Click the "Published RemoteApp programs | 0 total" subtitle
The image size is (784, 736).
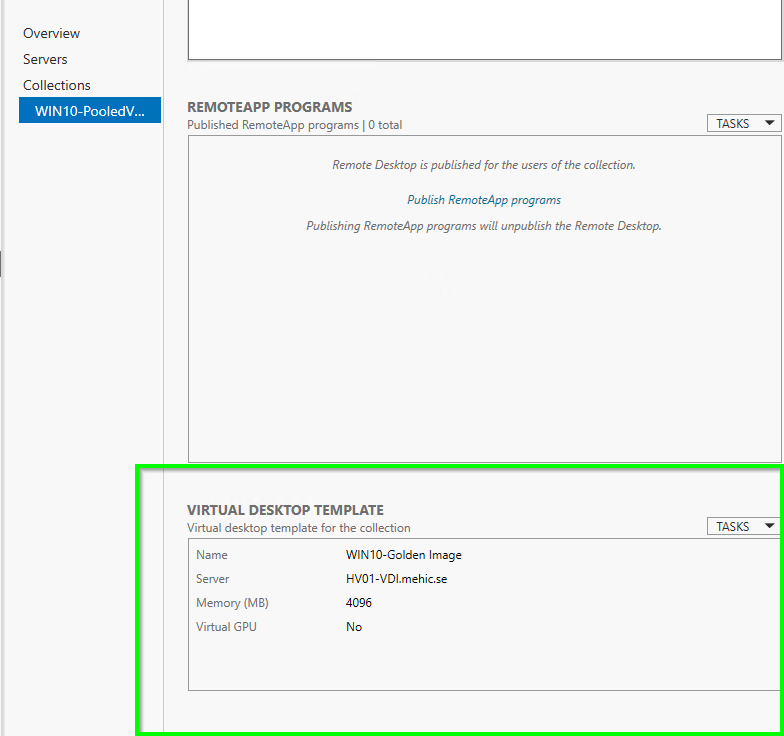[x=295, y=125]
